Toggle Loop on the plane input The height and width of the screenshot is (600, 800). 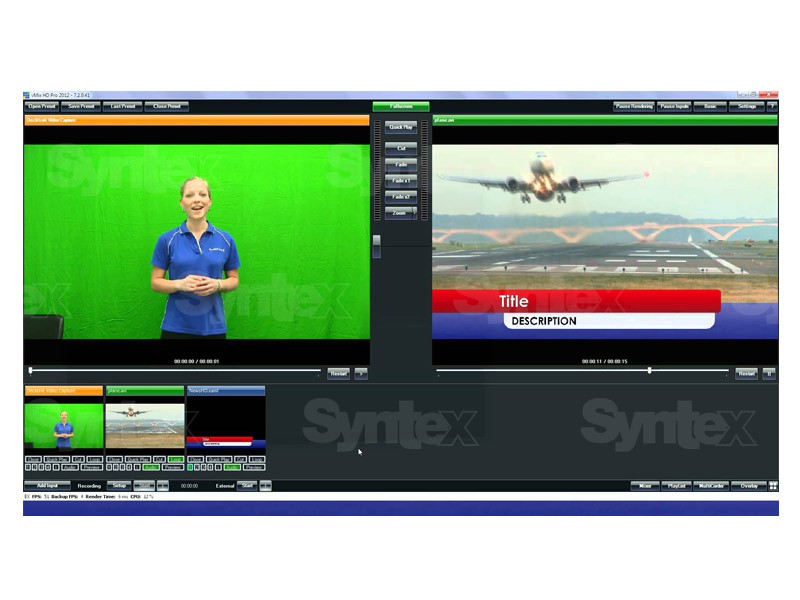tap(176, 459)
